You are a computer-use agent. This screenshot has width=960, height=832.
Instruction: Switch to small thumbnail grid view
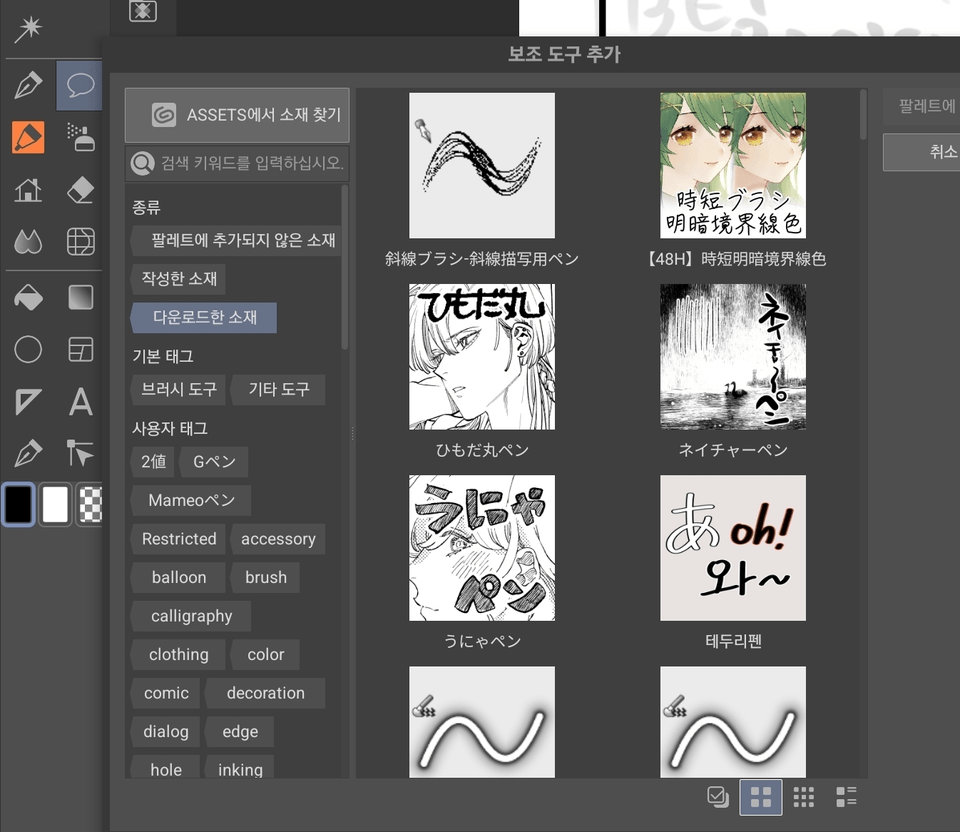coord(803,797)
